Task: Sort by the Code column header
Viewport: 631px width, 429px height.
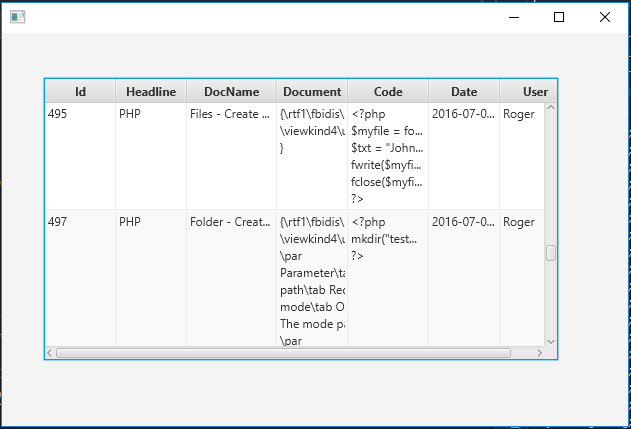Action: (x=388, y=92)
